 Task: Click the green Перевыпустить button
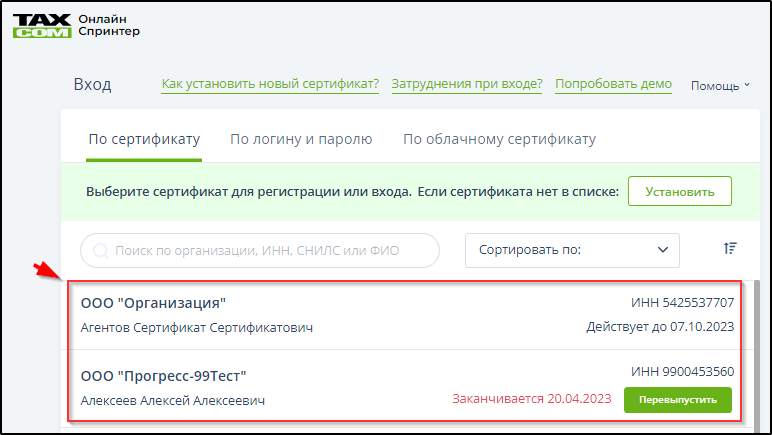click(x=677, y=400)
